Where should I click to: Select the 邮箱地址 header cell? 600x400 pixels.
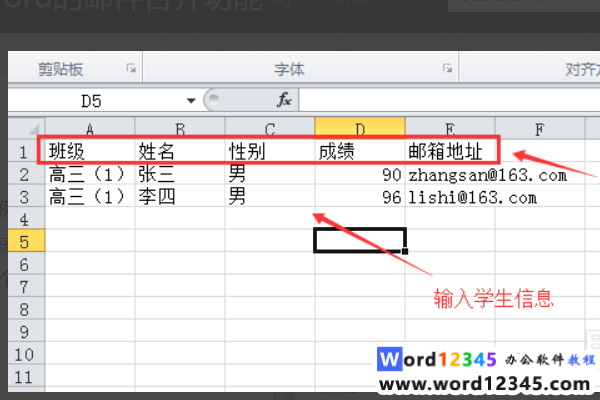pos(450,151)
